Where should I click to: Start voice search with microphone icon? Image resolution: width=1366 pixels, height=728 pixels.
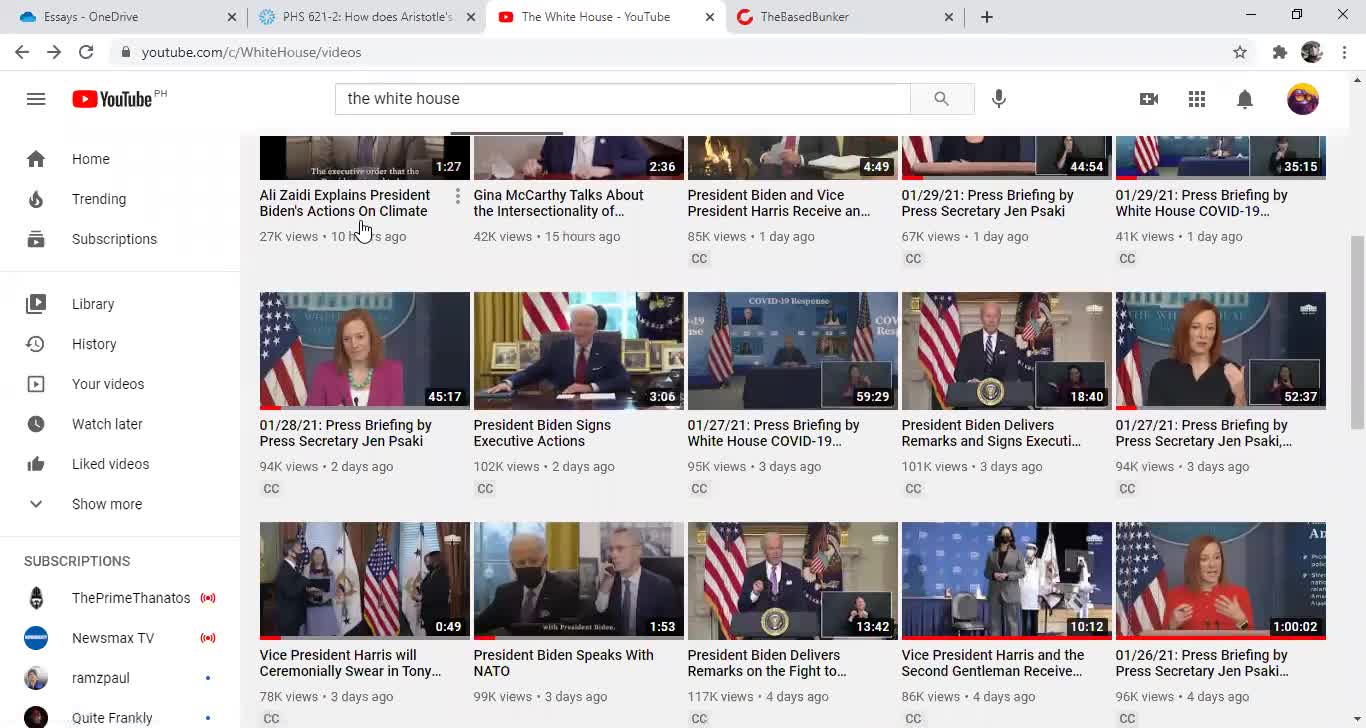click(999, 99)
